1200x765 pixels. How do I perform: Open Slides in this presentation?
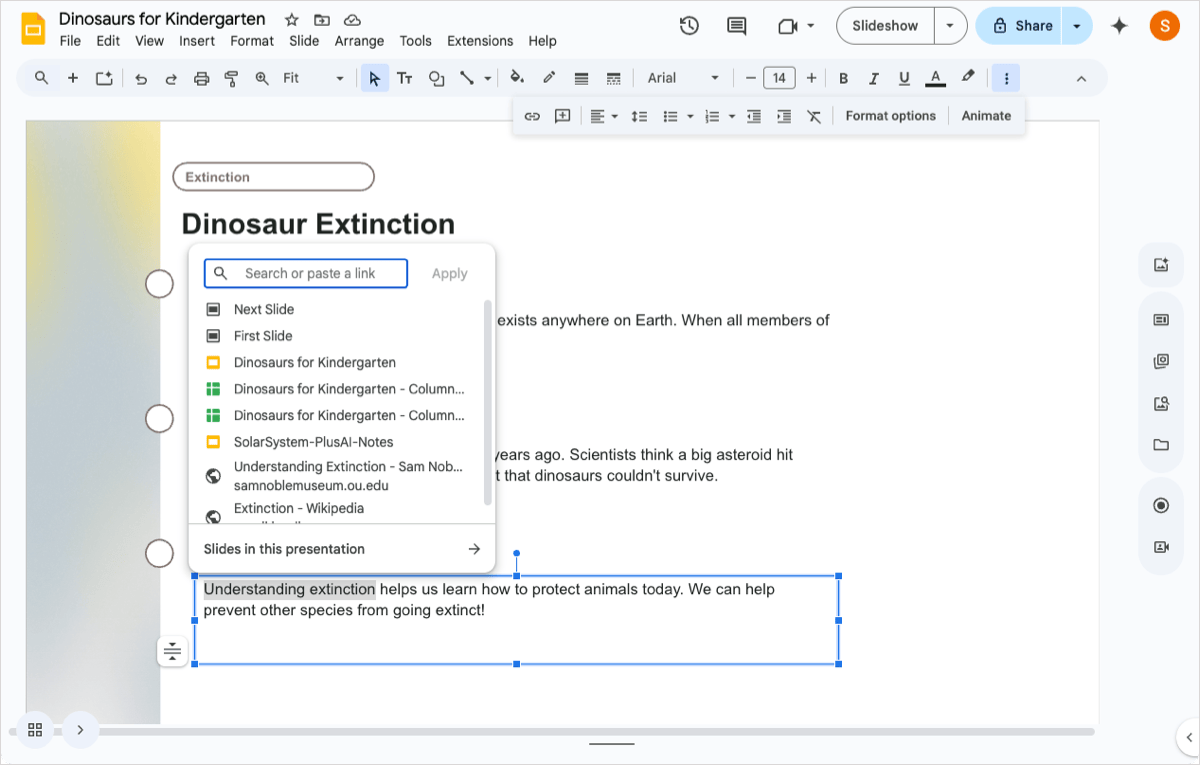[342, 549]
